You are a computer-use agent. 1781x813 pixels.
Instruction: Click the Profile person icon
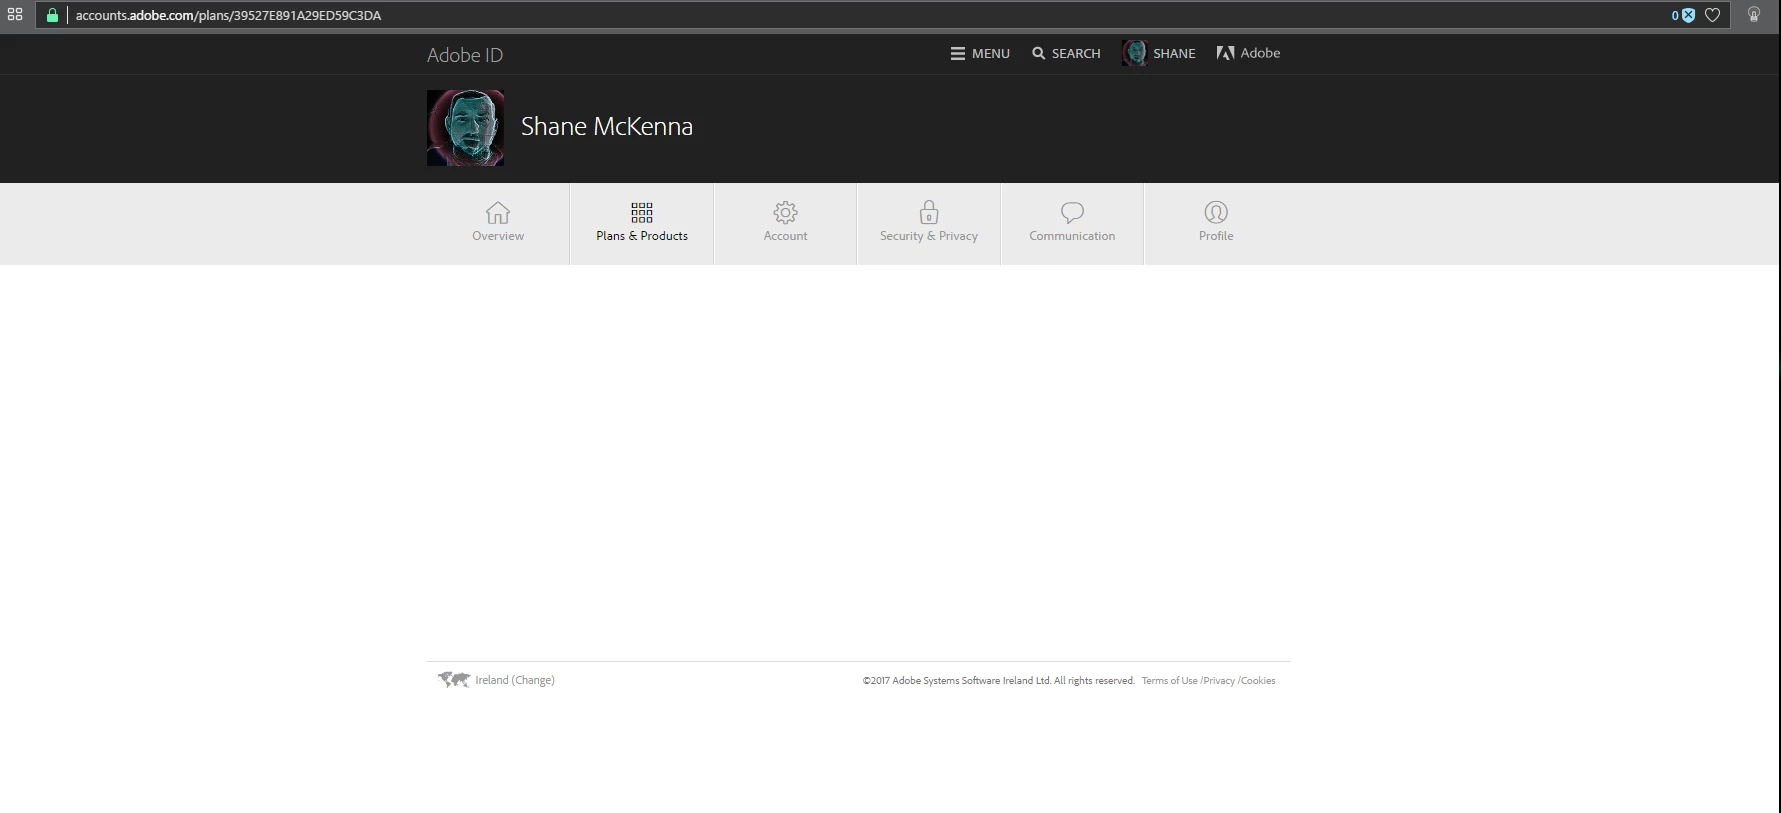click(1216, 212)
